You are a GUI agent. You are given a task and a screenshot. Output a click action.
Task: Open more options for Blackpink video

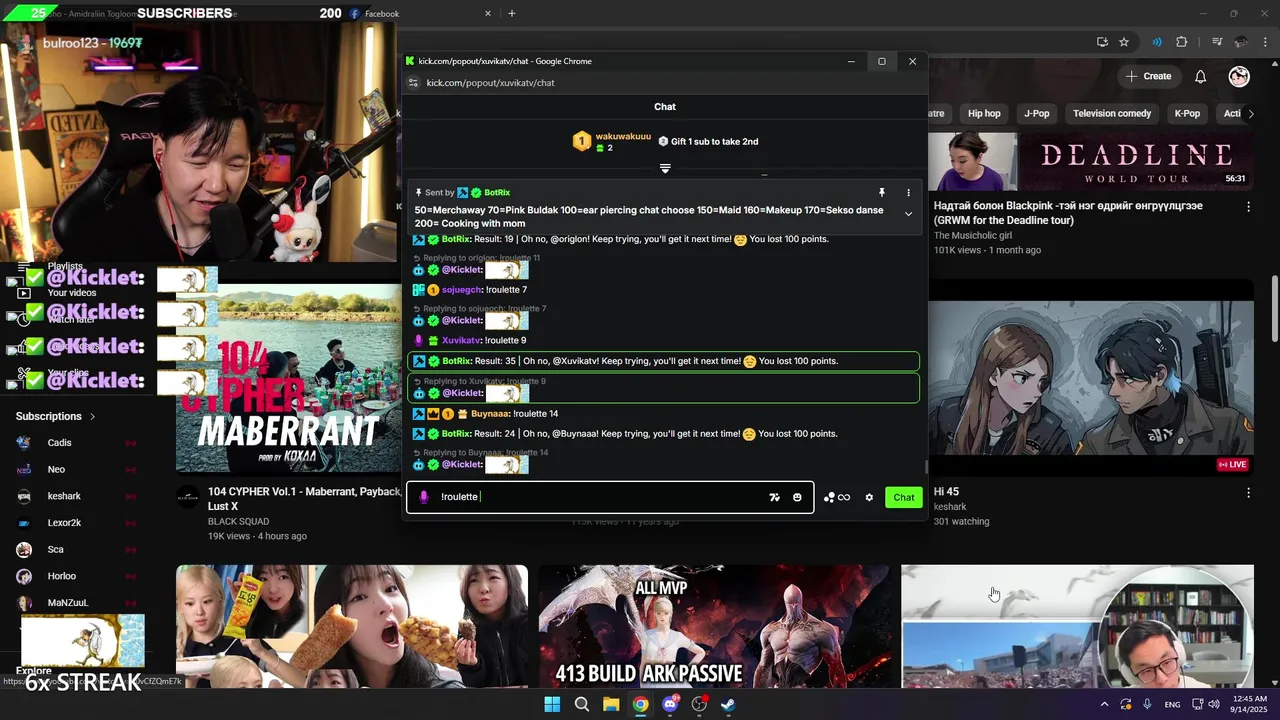coord(1248,207)
